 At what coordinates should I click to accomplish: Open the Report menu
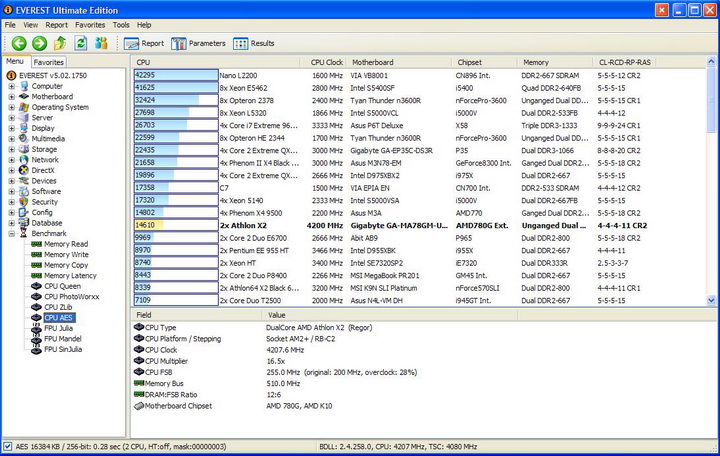tap(56, 25)
